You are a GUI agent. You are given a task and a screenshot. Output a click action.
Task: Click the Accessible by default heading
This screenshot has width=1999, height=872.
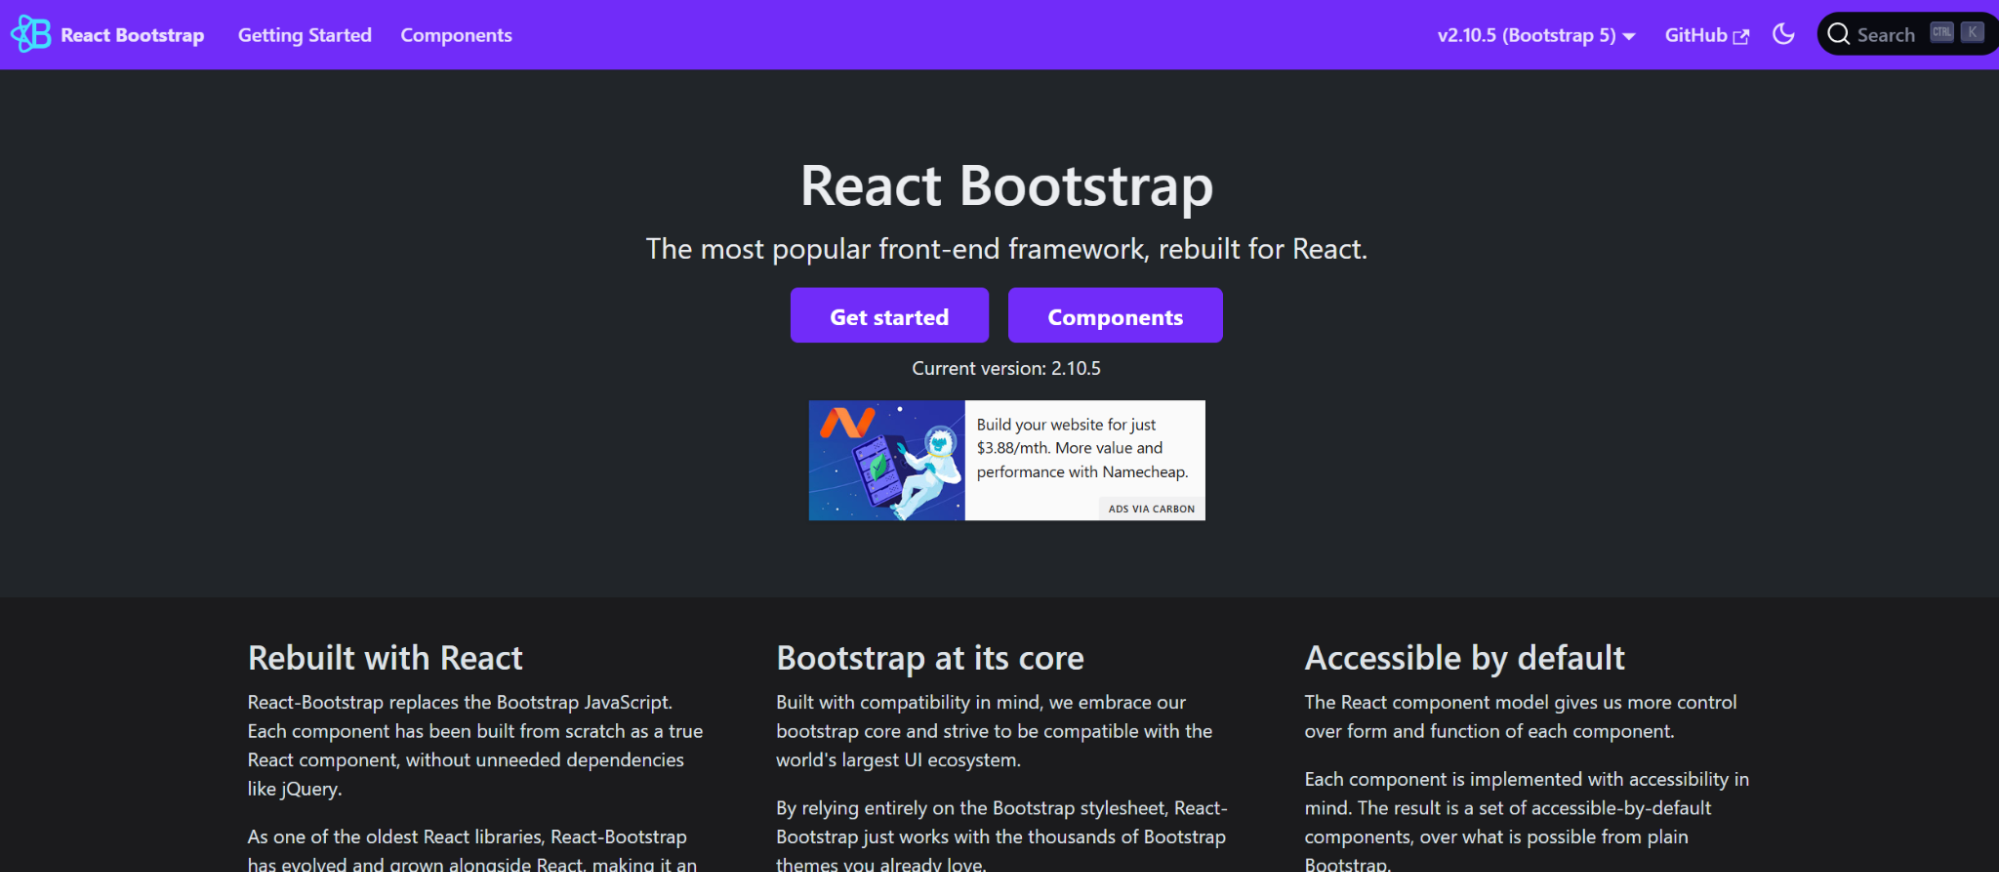[x=1464, y=658]
